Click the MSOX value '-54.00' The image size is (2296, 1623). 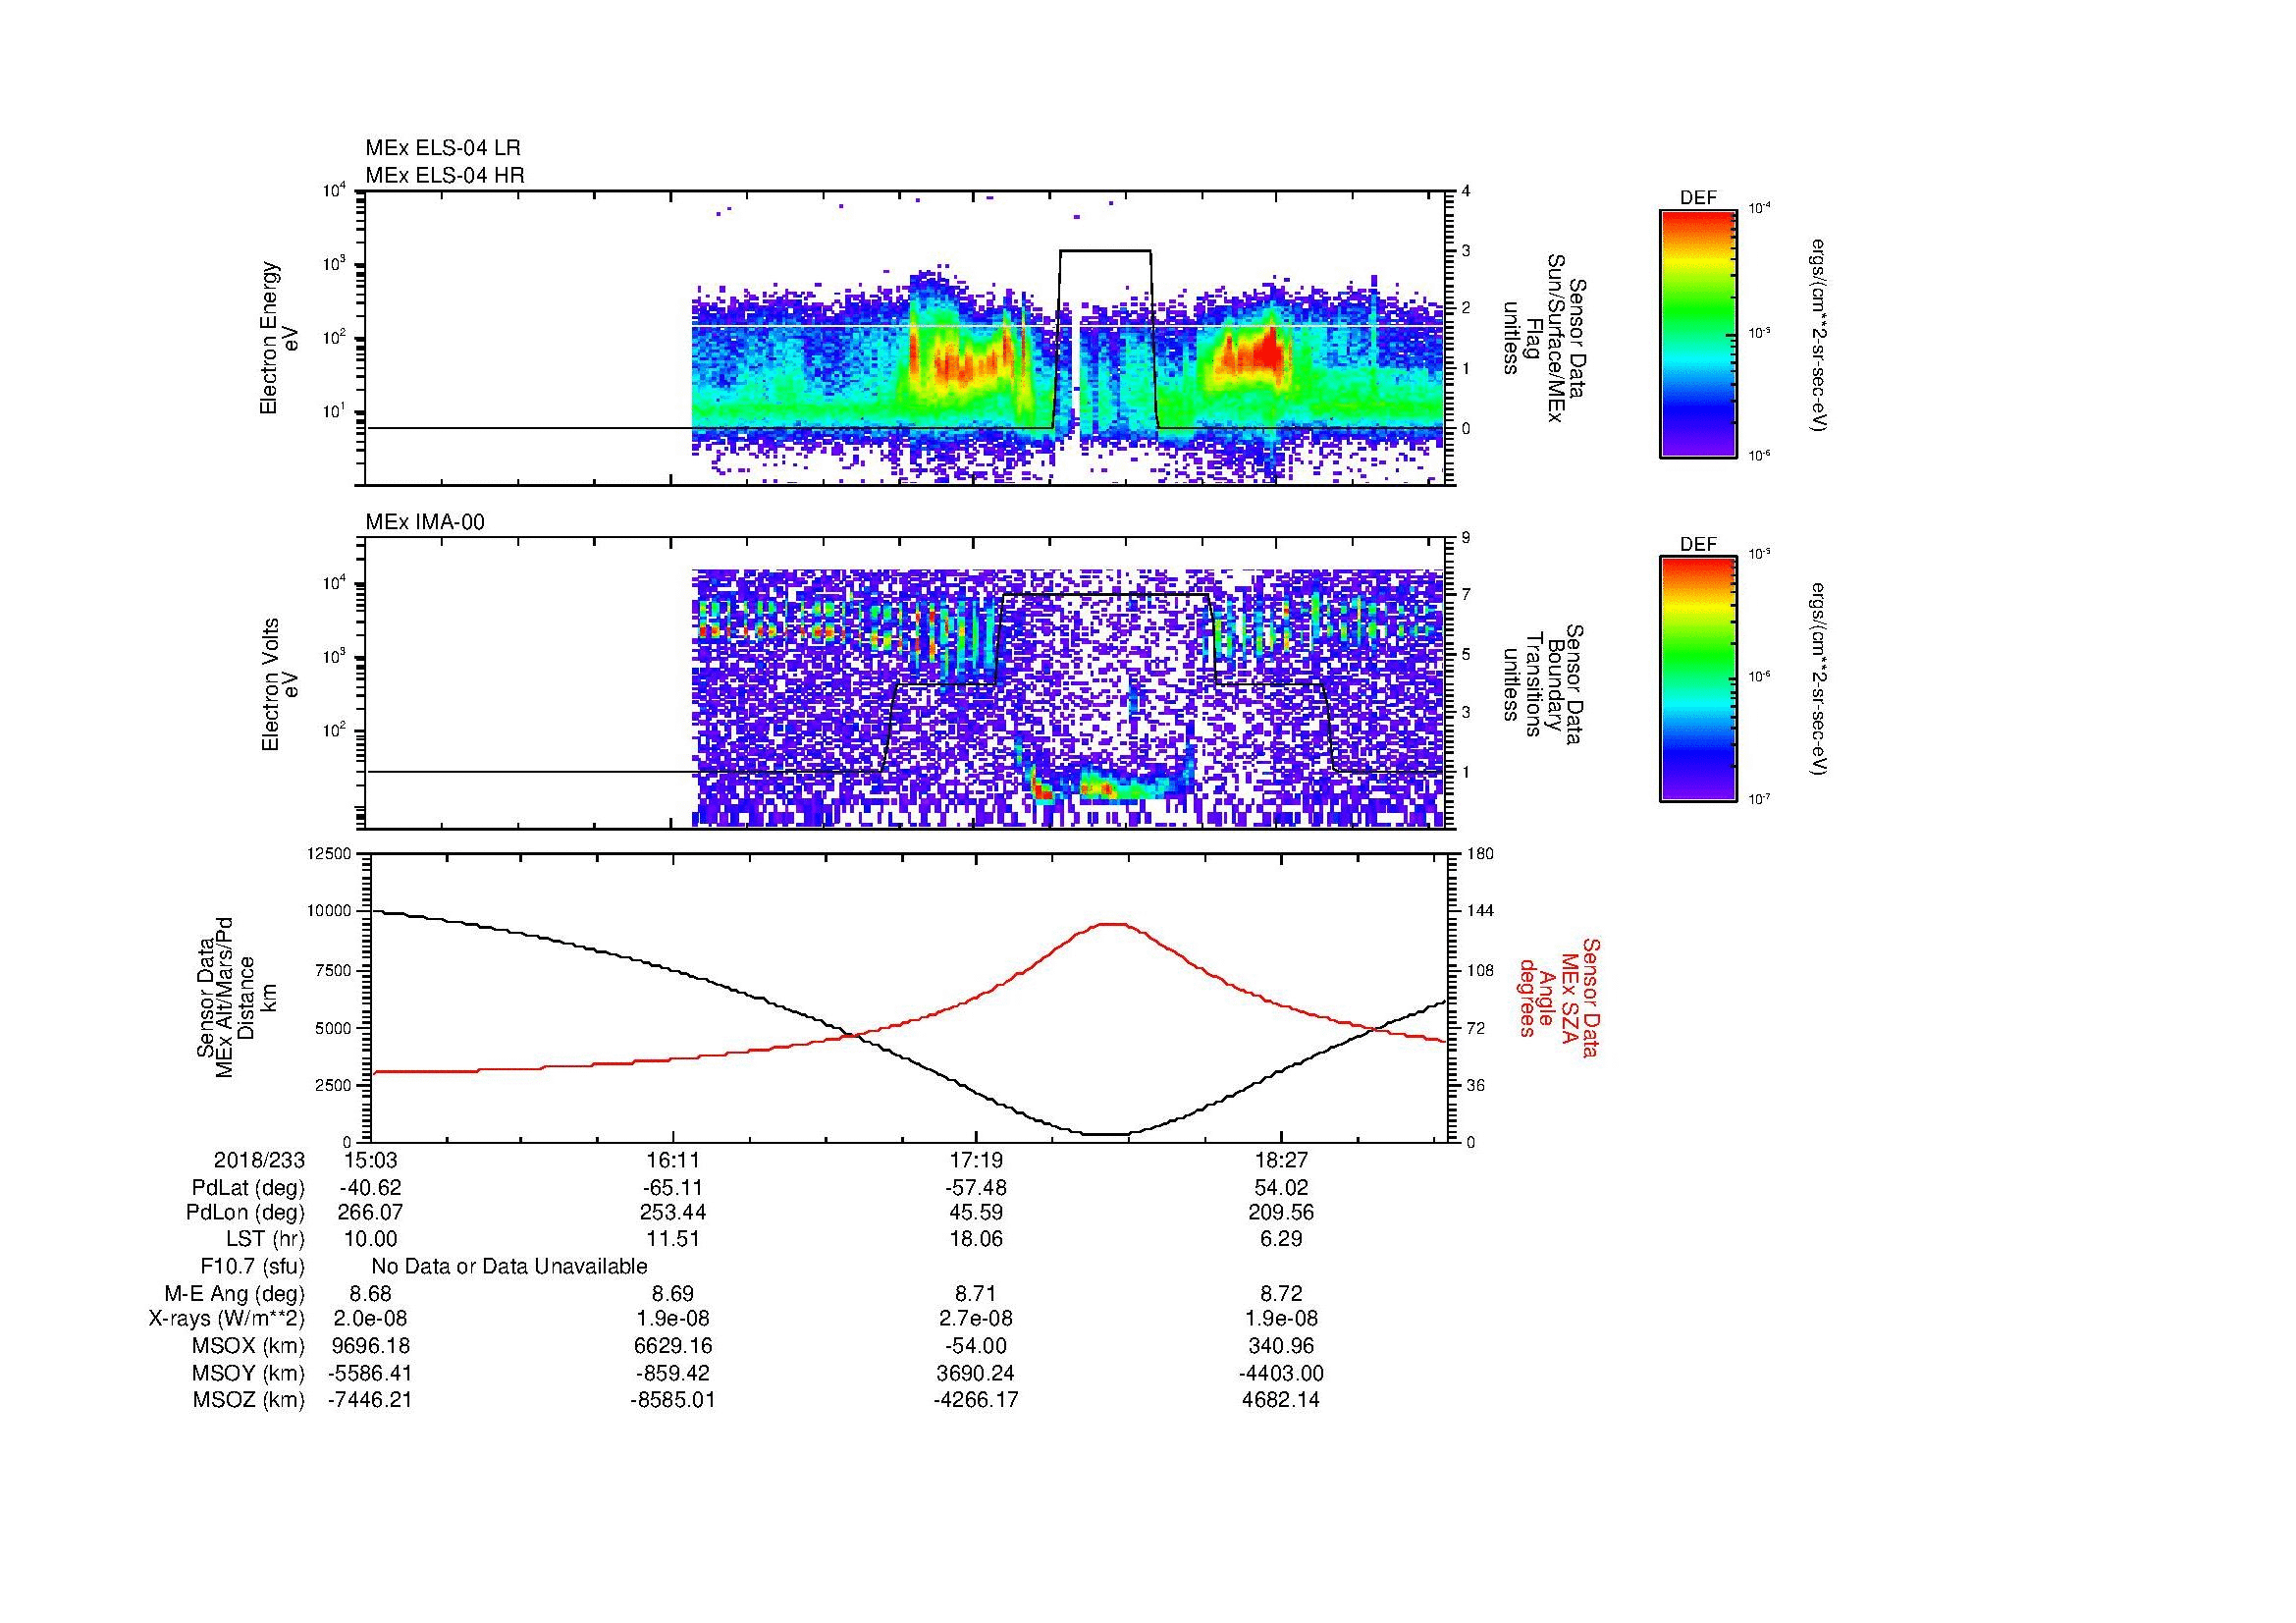[x=976, y=1347]
